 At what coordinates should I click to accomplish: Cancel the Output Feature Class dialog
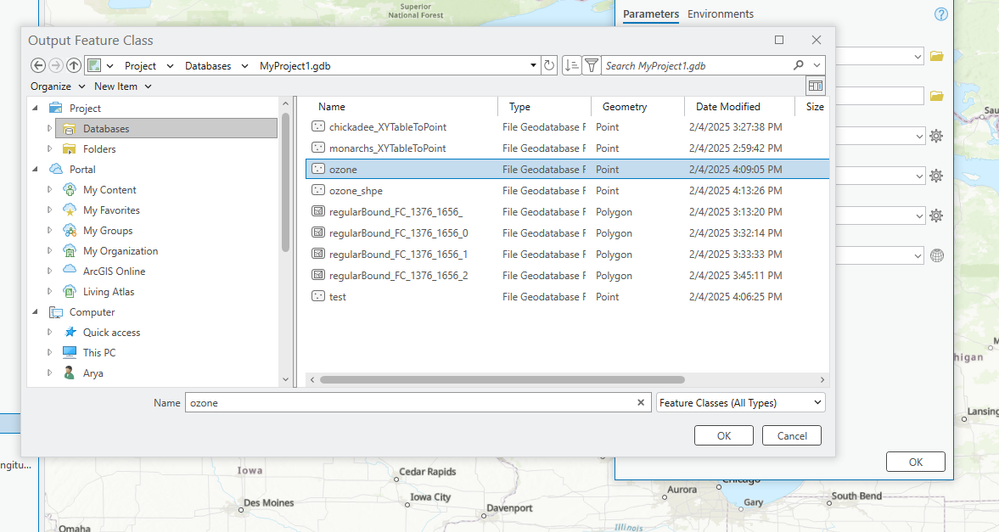791,435
